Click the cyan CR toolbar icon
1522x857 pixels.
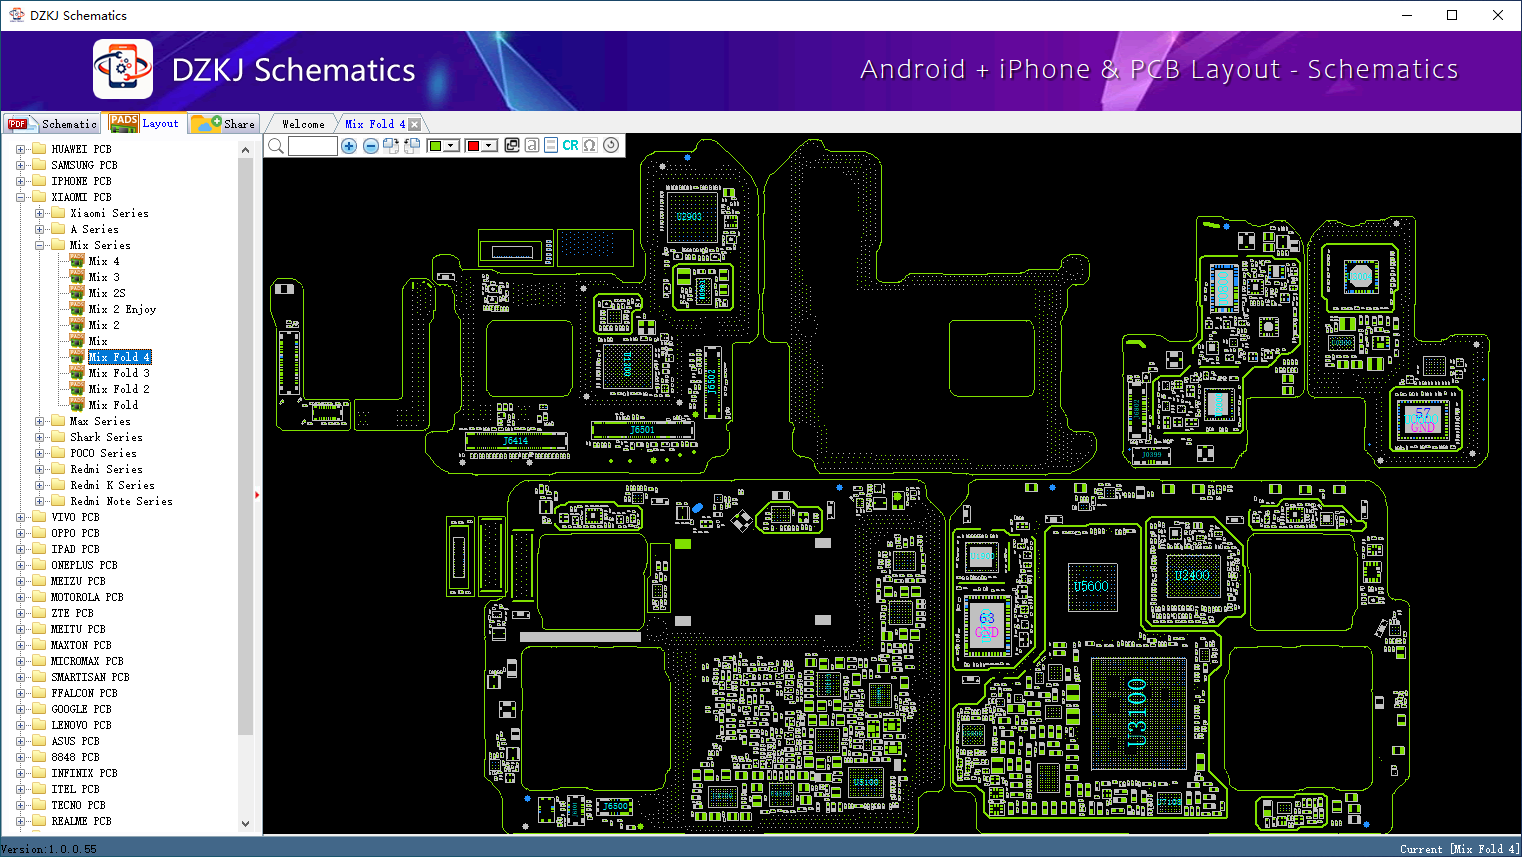click(570, 145)
